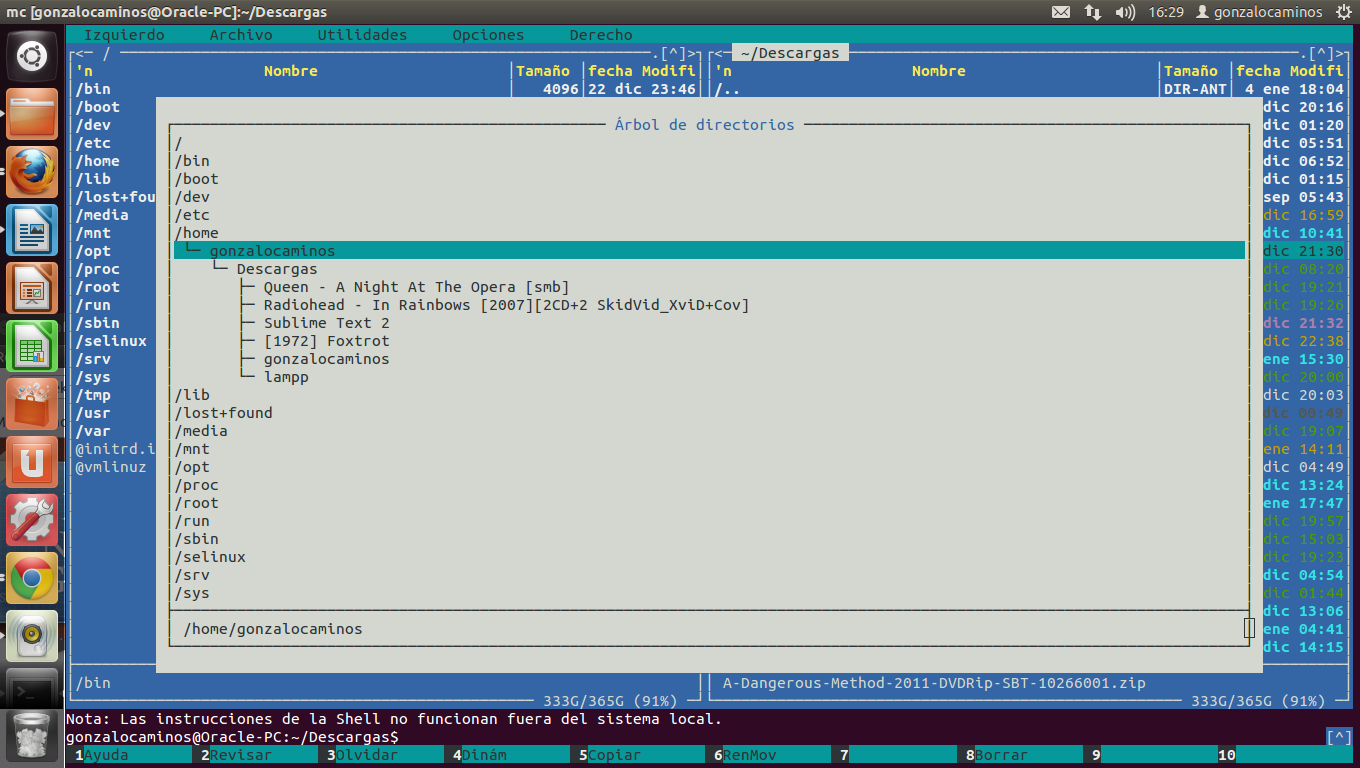Select Queen - A Night At The Opera folder
The width and height of the screenshot is (1360, 768).
[x=416, y=287]
